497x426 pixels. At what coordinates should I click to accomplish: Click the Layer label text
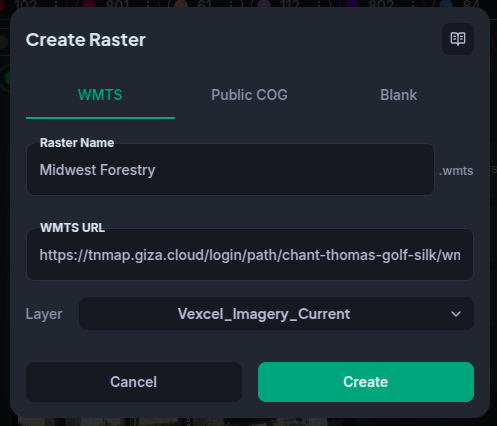[44, 314]
